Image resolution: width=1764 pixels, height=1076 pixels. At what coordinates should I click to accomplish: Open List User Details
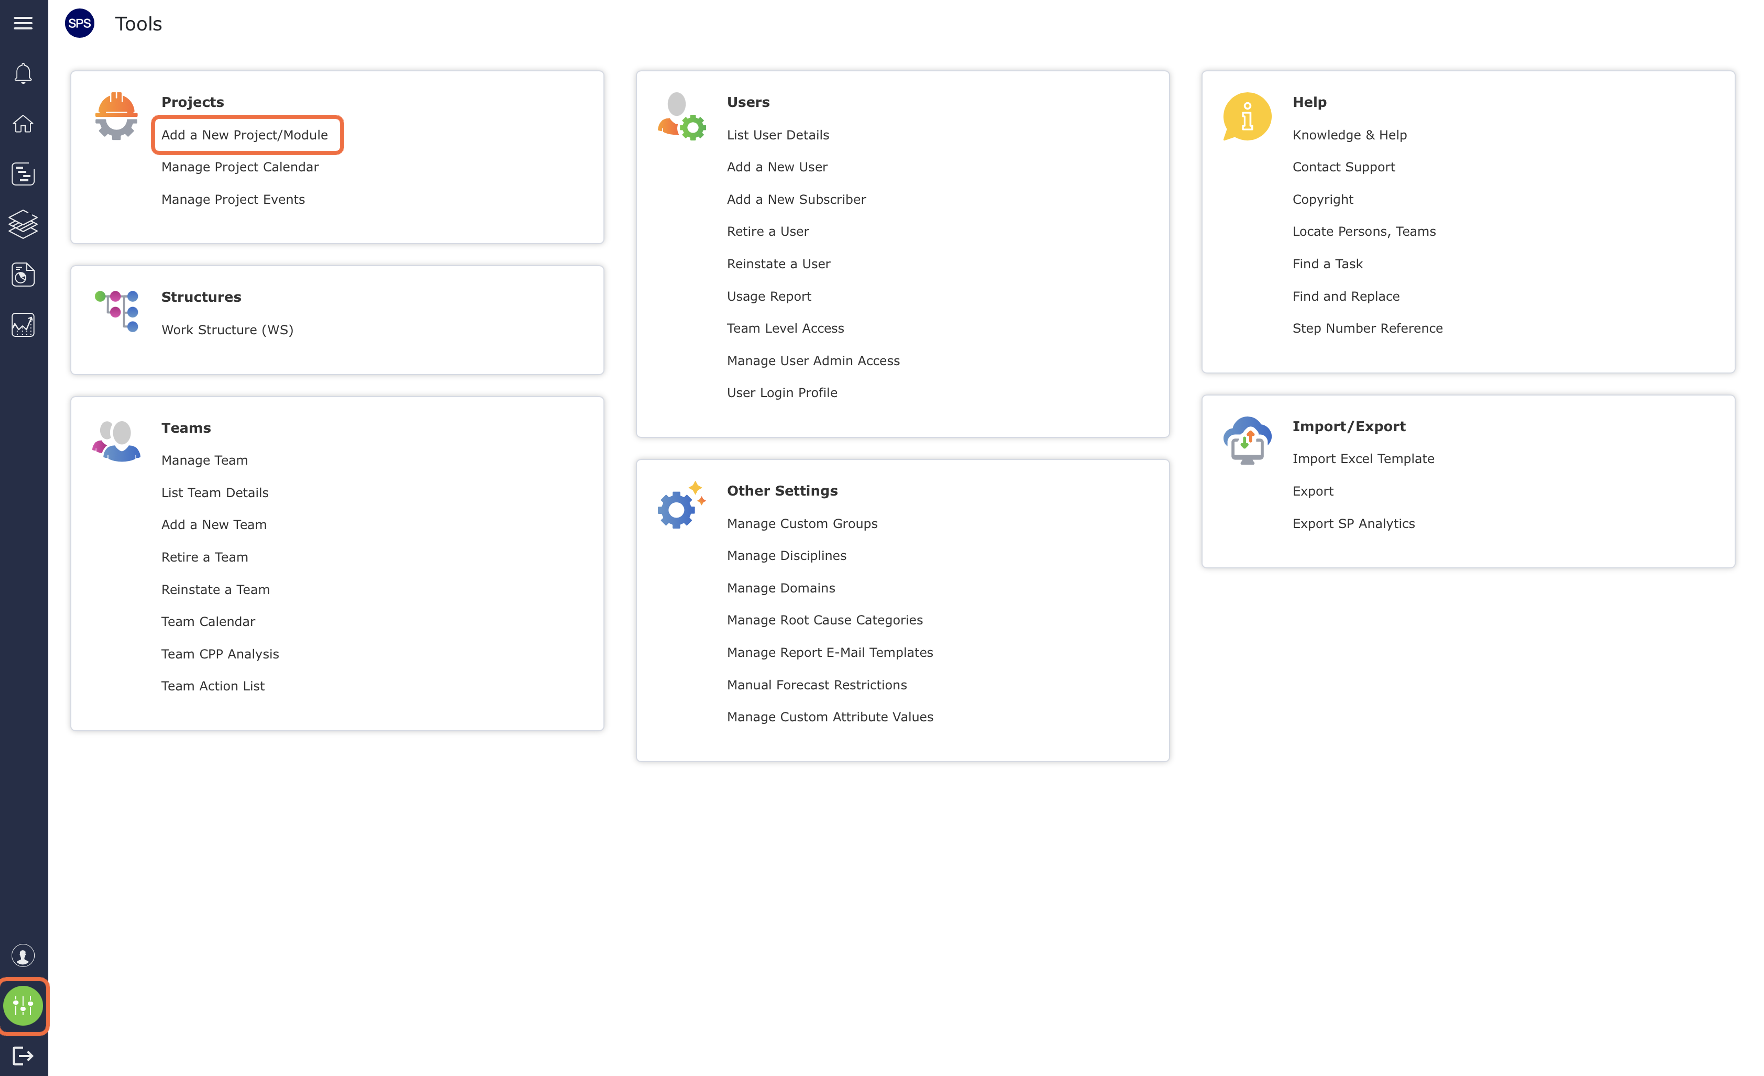coord(778,135)
